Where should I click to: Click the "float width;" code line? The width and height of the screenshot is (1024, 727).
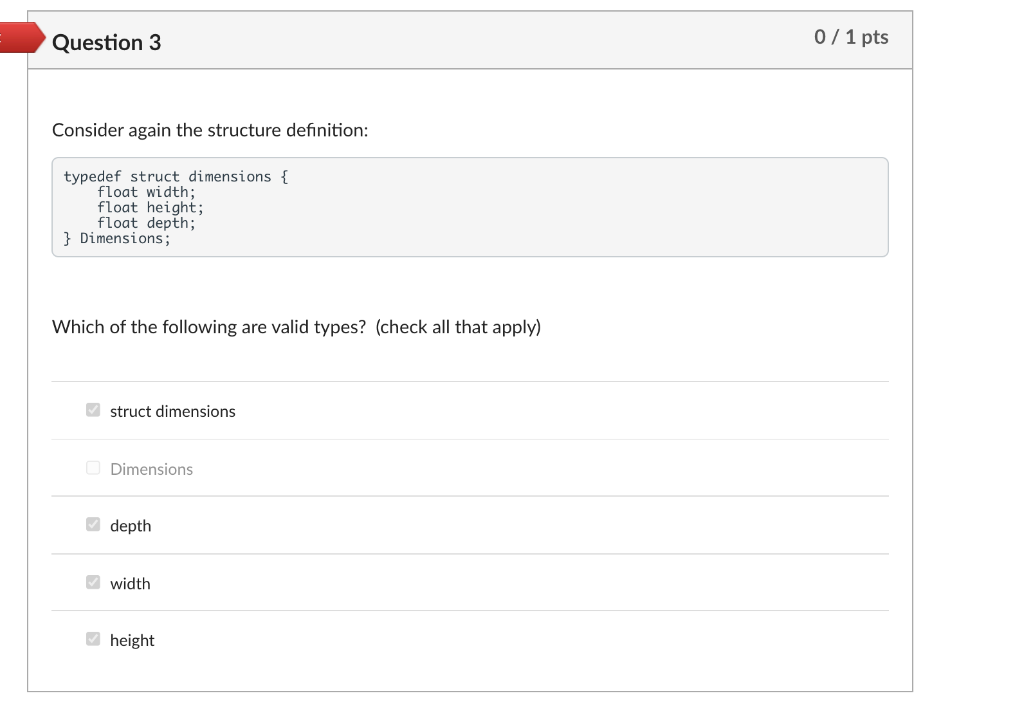(146, 192)
